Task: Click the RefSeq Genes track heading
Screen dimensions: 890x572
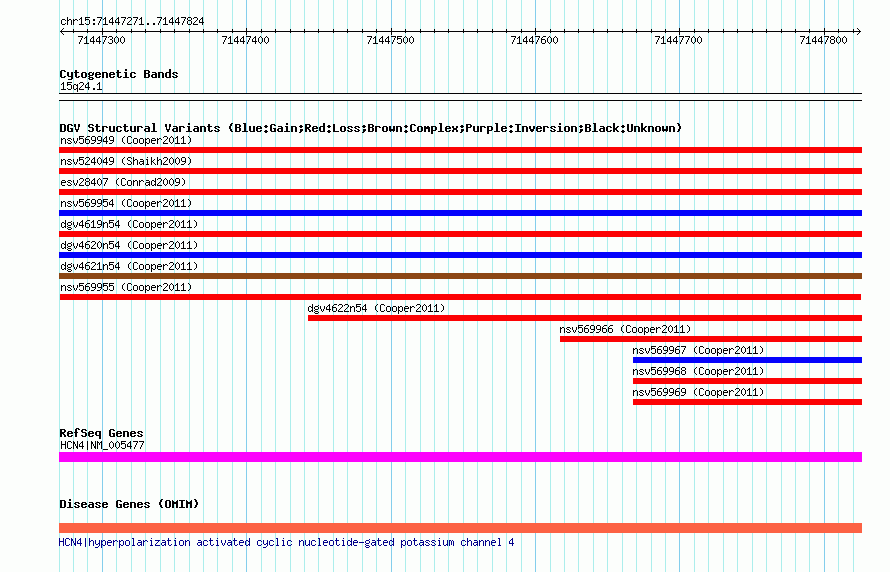Action: pos(101,433)
